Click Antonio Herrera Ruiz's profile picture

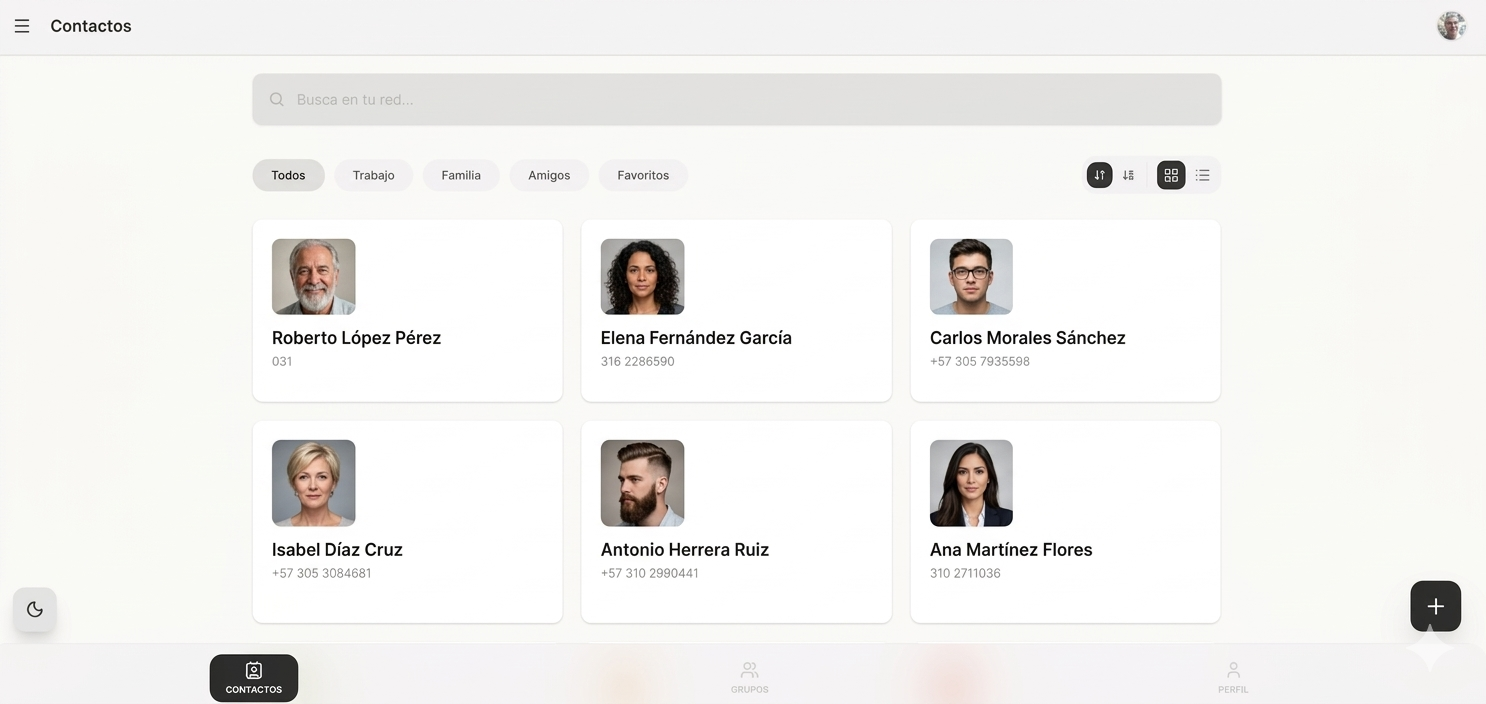[642, 483]
